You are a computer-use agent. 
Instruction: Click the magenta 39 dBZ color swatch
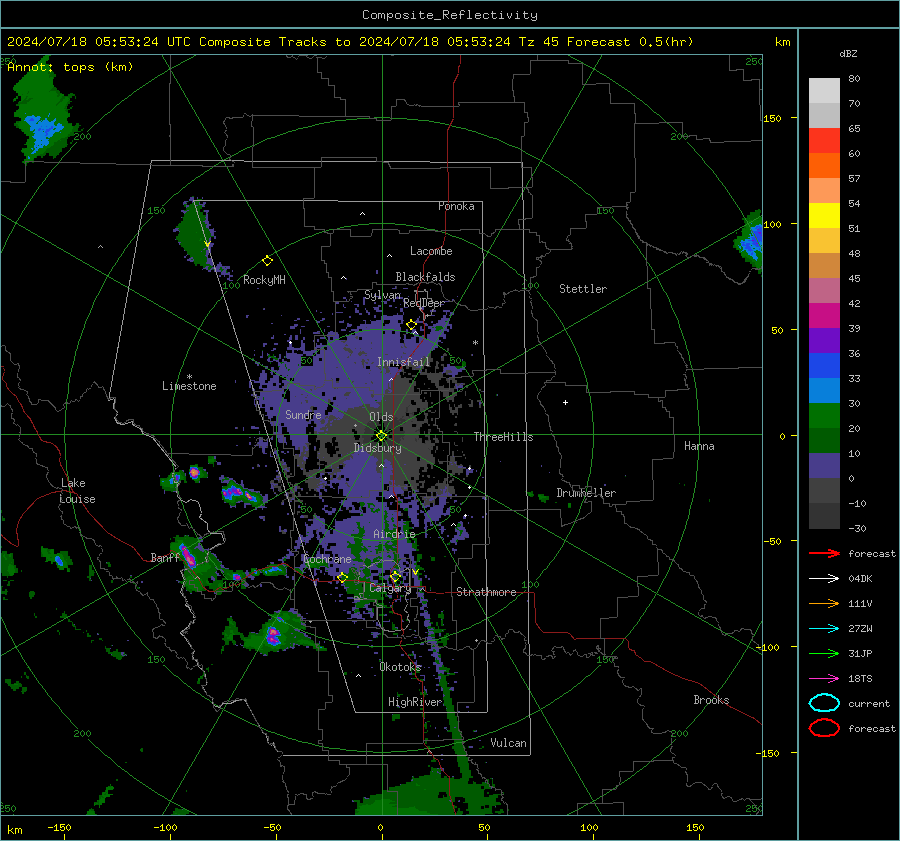click(824, 316)
